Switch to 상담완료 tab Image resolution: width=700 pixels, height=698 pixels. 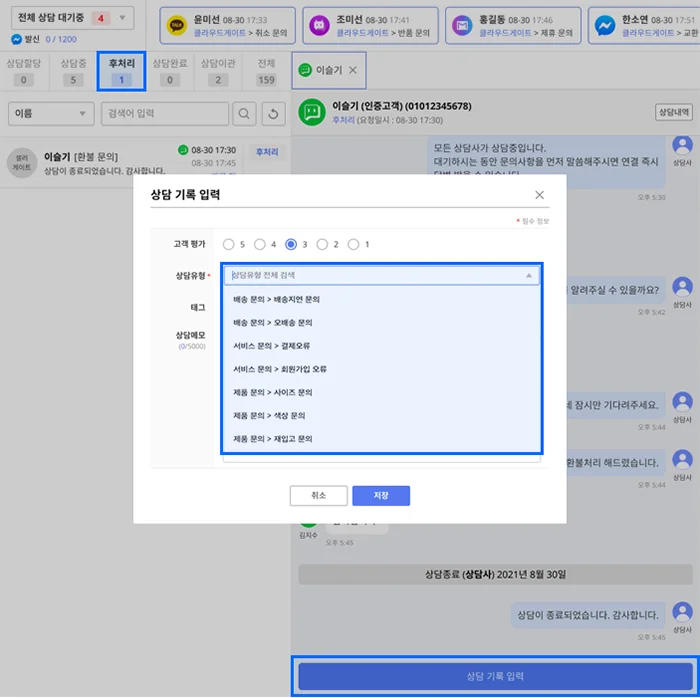[x=170, y=71]
